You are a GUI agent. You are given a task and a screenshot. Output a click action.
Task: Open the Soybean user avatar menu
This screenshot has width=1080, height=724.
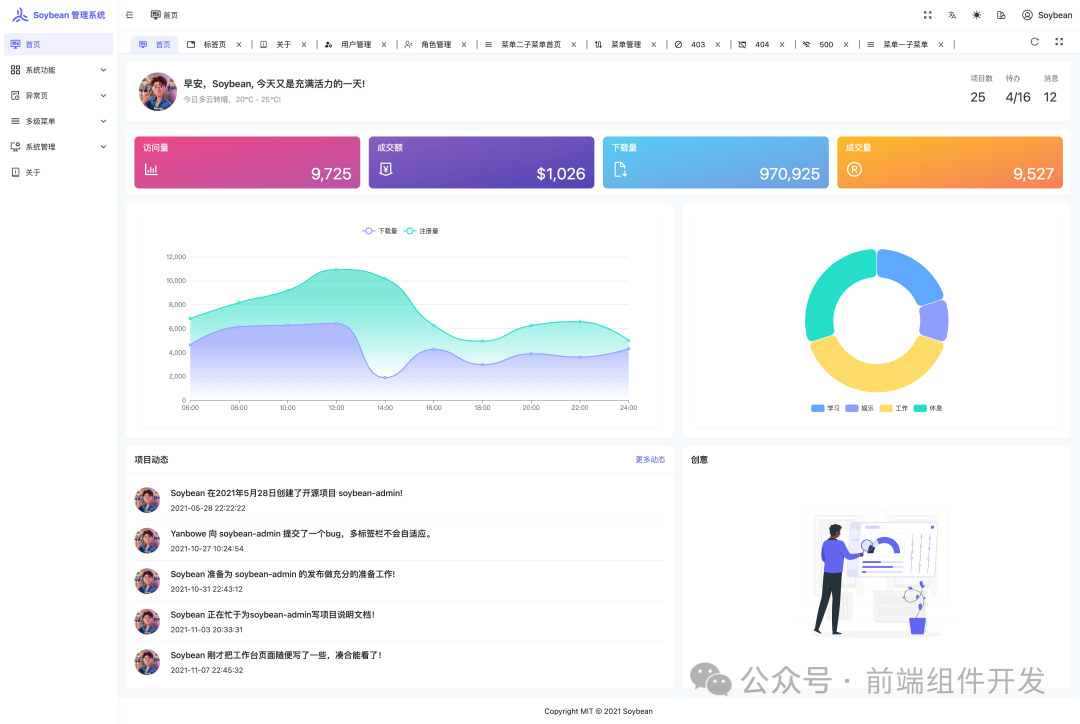pyautogui.click(x=1045, y=14)
